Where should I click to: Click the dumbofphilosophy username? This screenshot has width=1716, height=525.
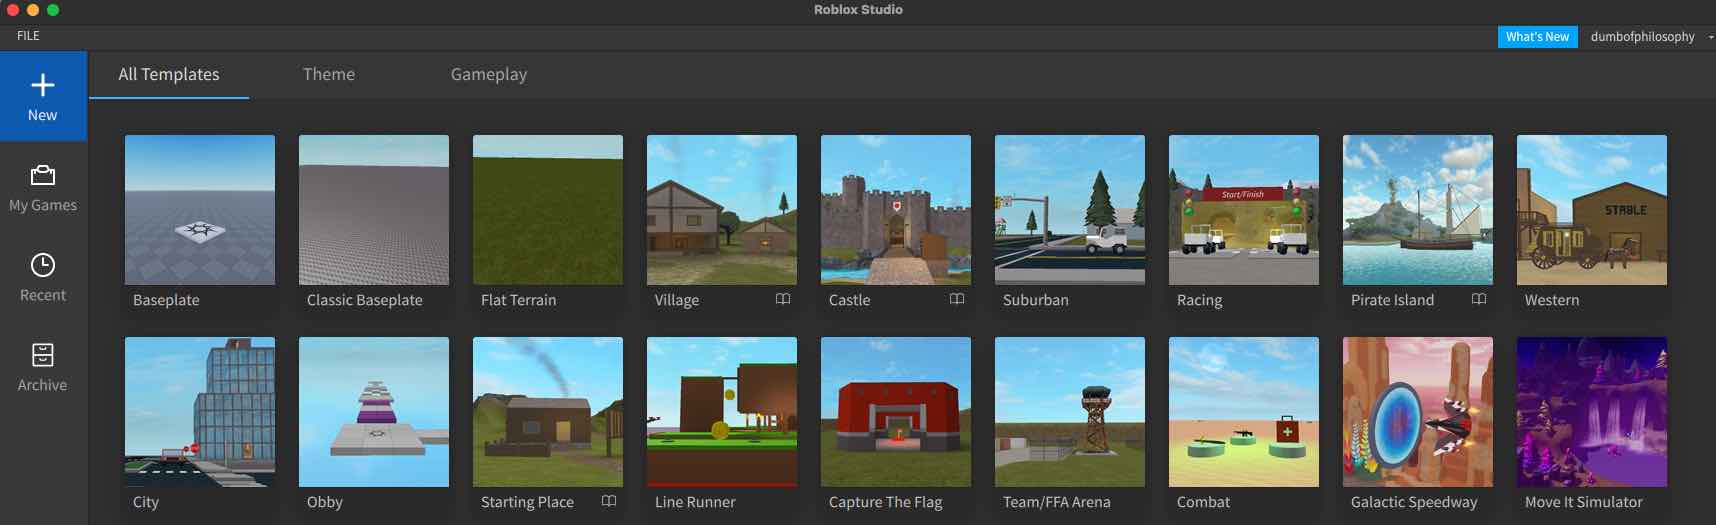click(1642, 37)
